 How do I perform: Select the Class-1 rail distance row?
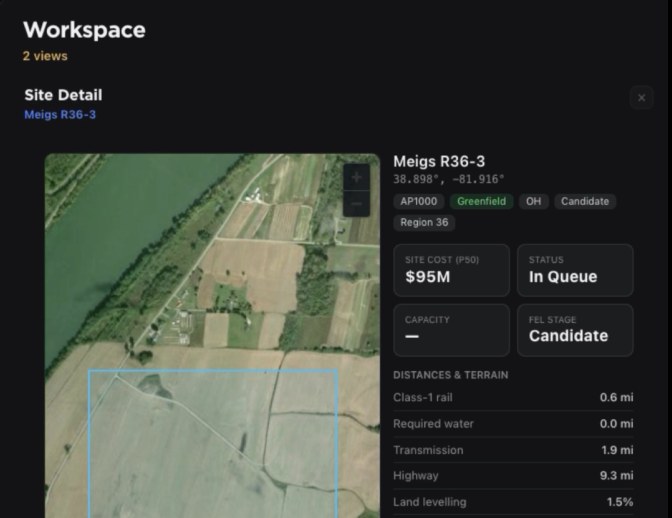(513, 398)
